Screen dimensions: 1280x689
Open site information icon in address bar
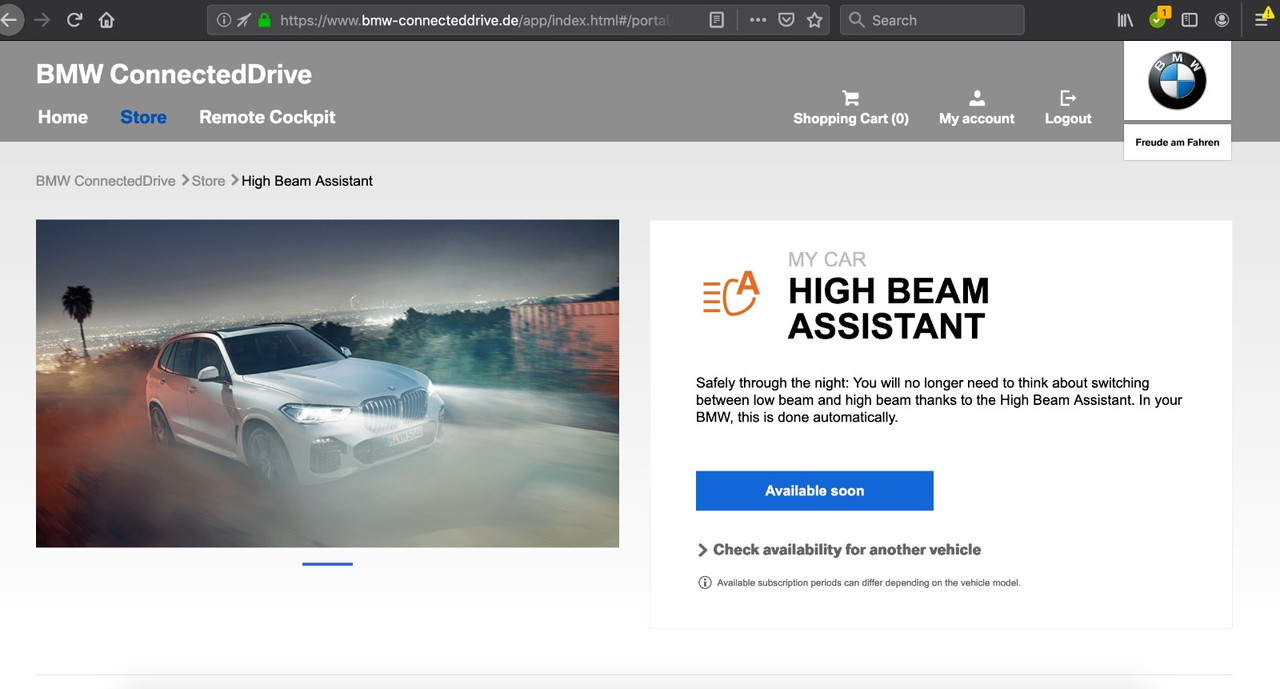(224, 20)
